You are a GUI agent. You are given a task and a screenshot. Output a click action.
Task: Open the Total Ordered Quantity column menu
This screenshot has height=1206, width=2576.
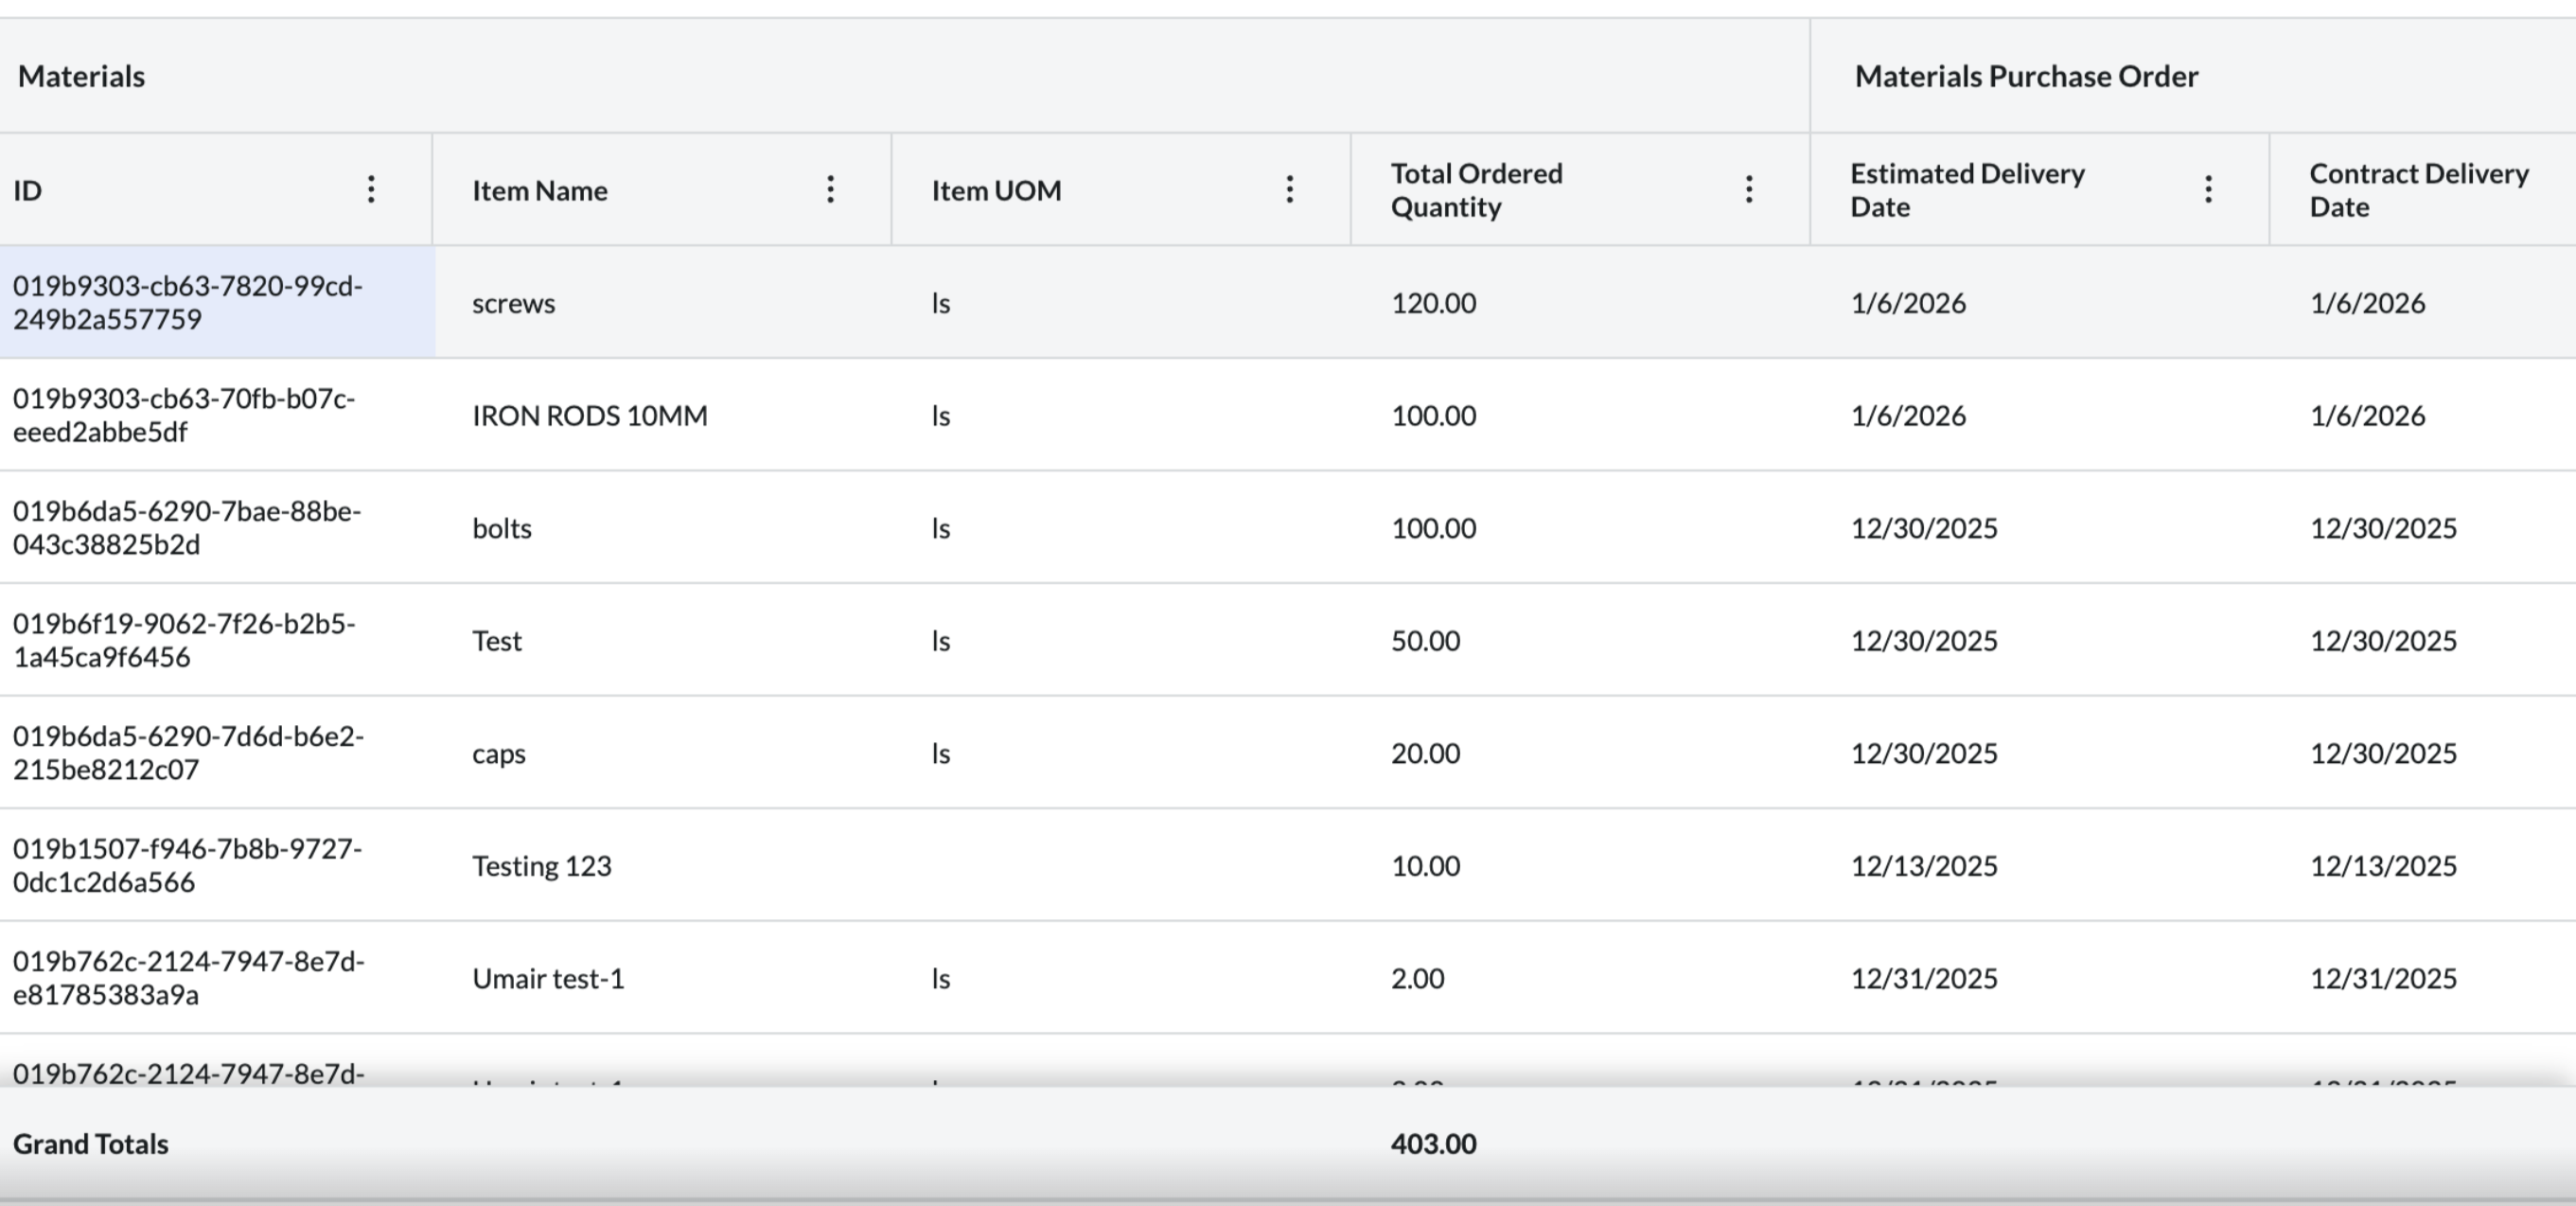pos(1748,189)
